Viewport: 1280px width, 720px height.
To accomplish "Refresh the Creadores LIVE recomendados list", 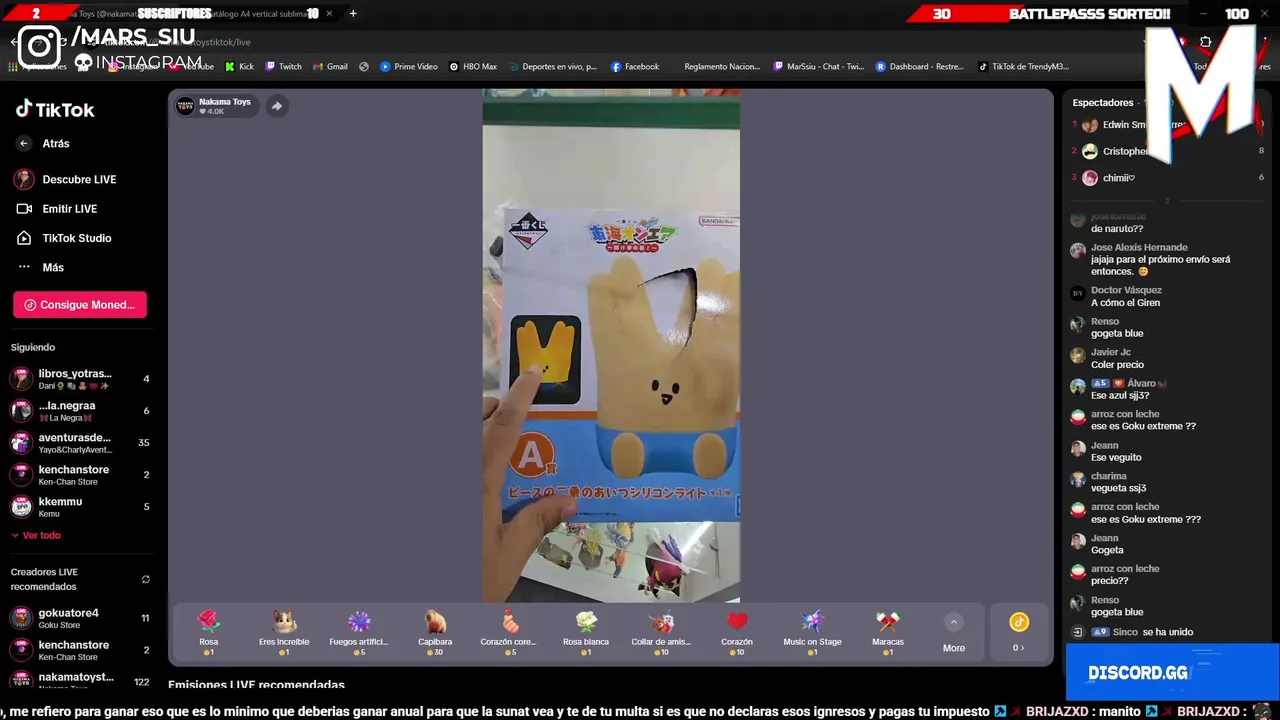I will coord(146,579).
